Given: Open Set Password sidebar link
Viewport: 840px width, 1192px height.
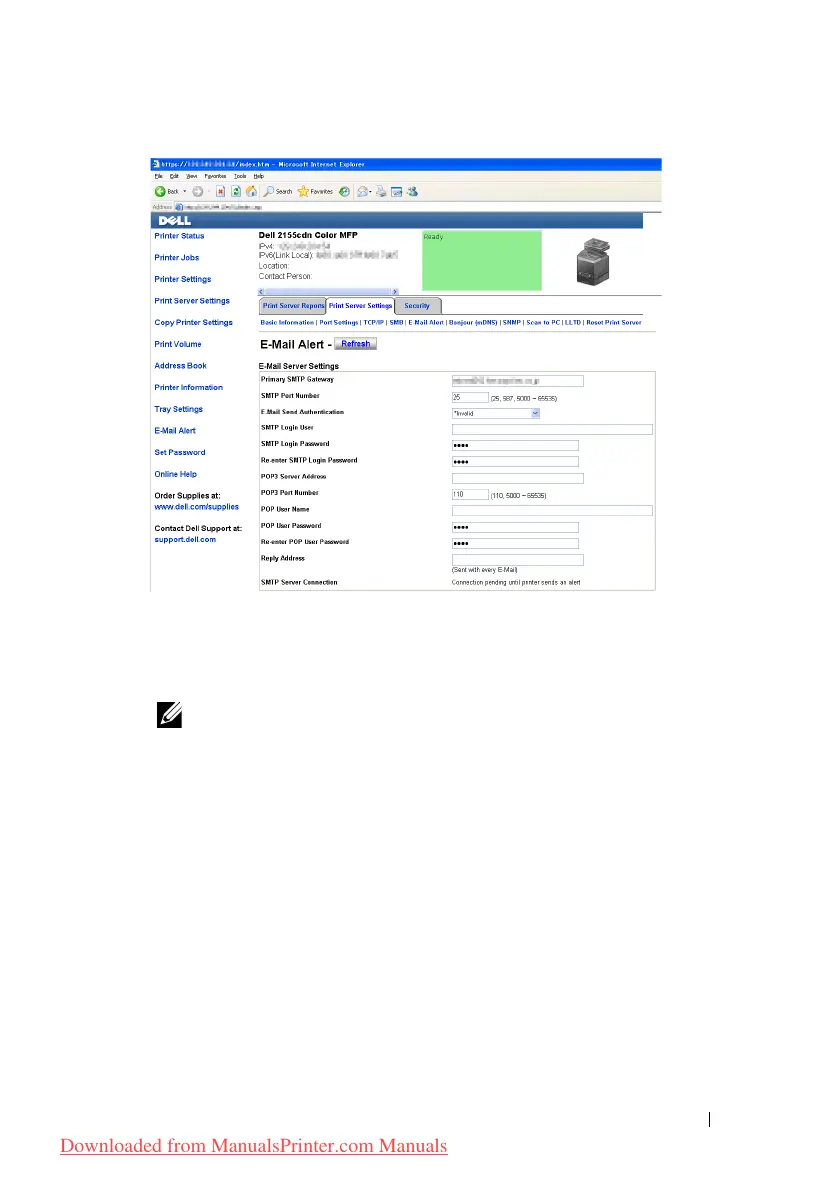Looking at the screenshot, I should (179, 453).
